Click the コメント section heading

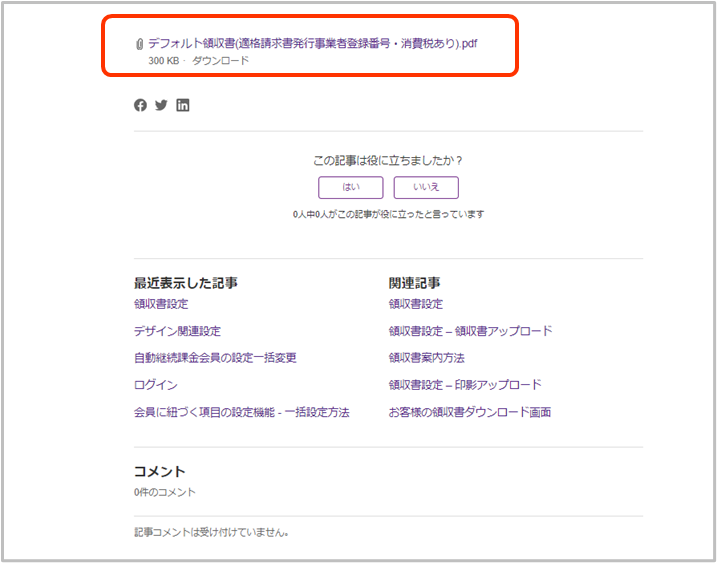click(160, 471)
